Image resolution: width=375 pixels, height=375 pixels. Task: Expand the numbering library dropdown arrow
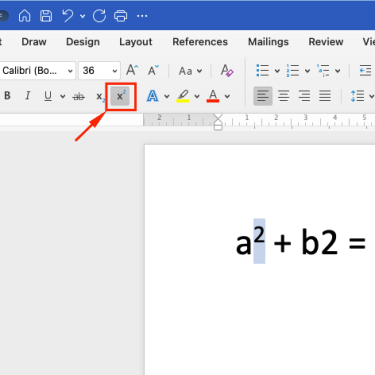point(307,71)
